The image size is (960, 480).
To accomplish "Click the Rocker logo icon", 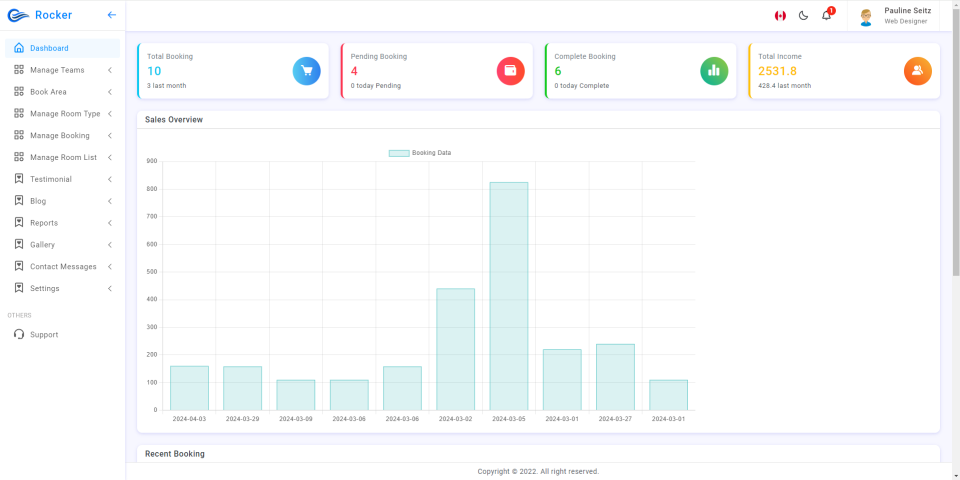I will 18,16.
